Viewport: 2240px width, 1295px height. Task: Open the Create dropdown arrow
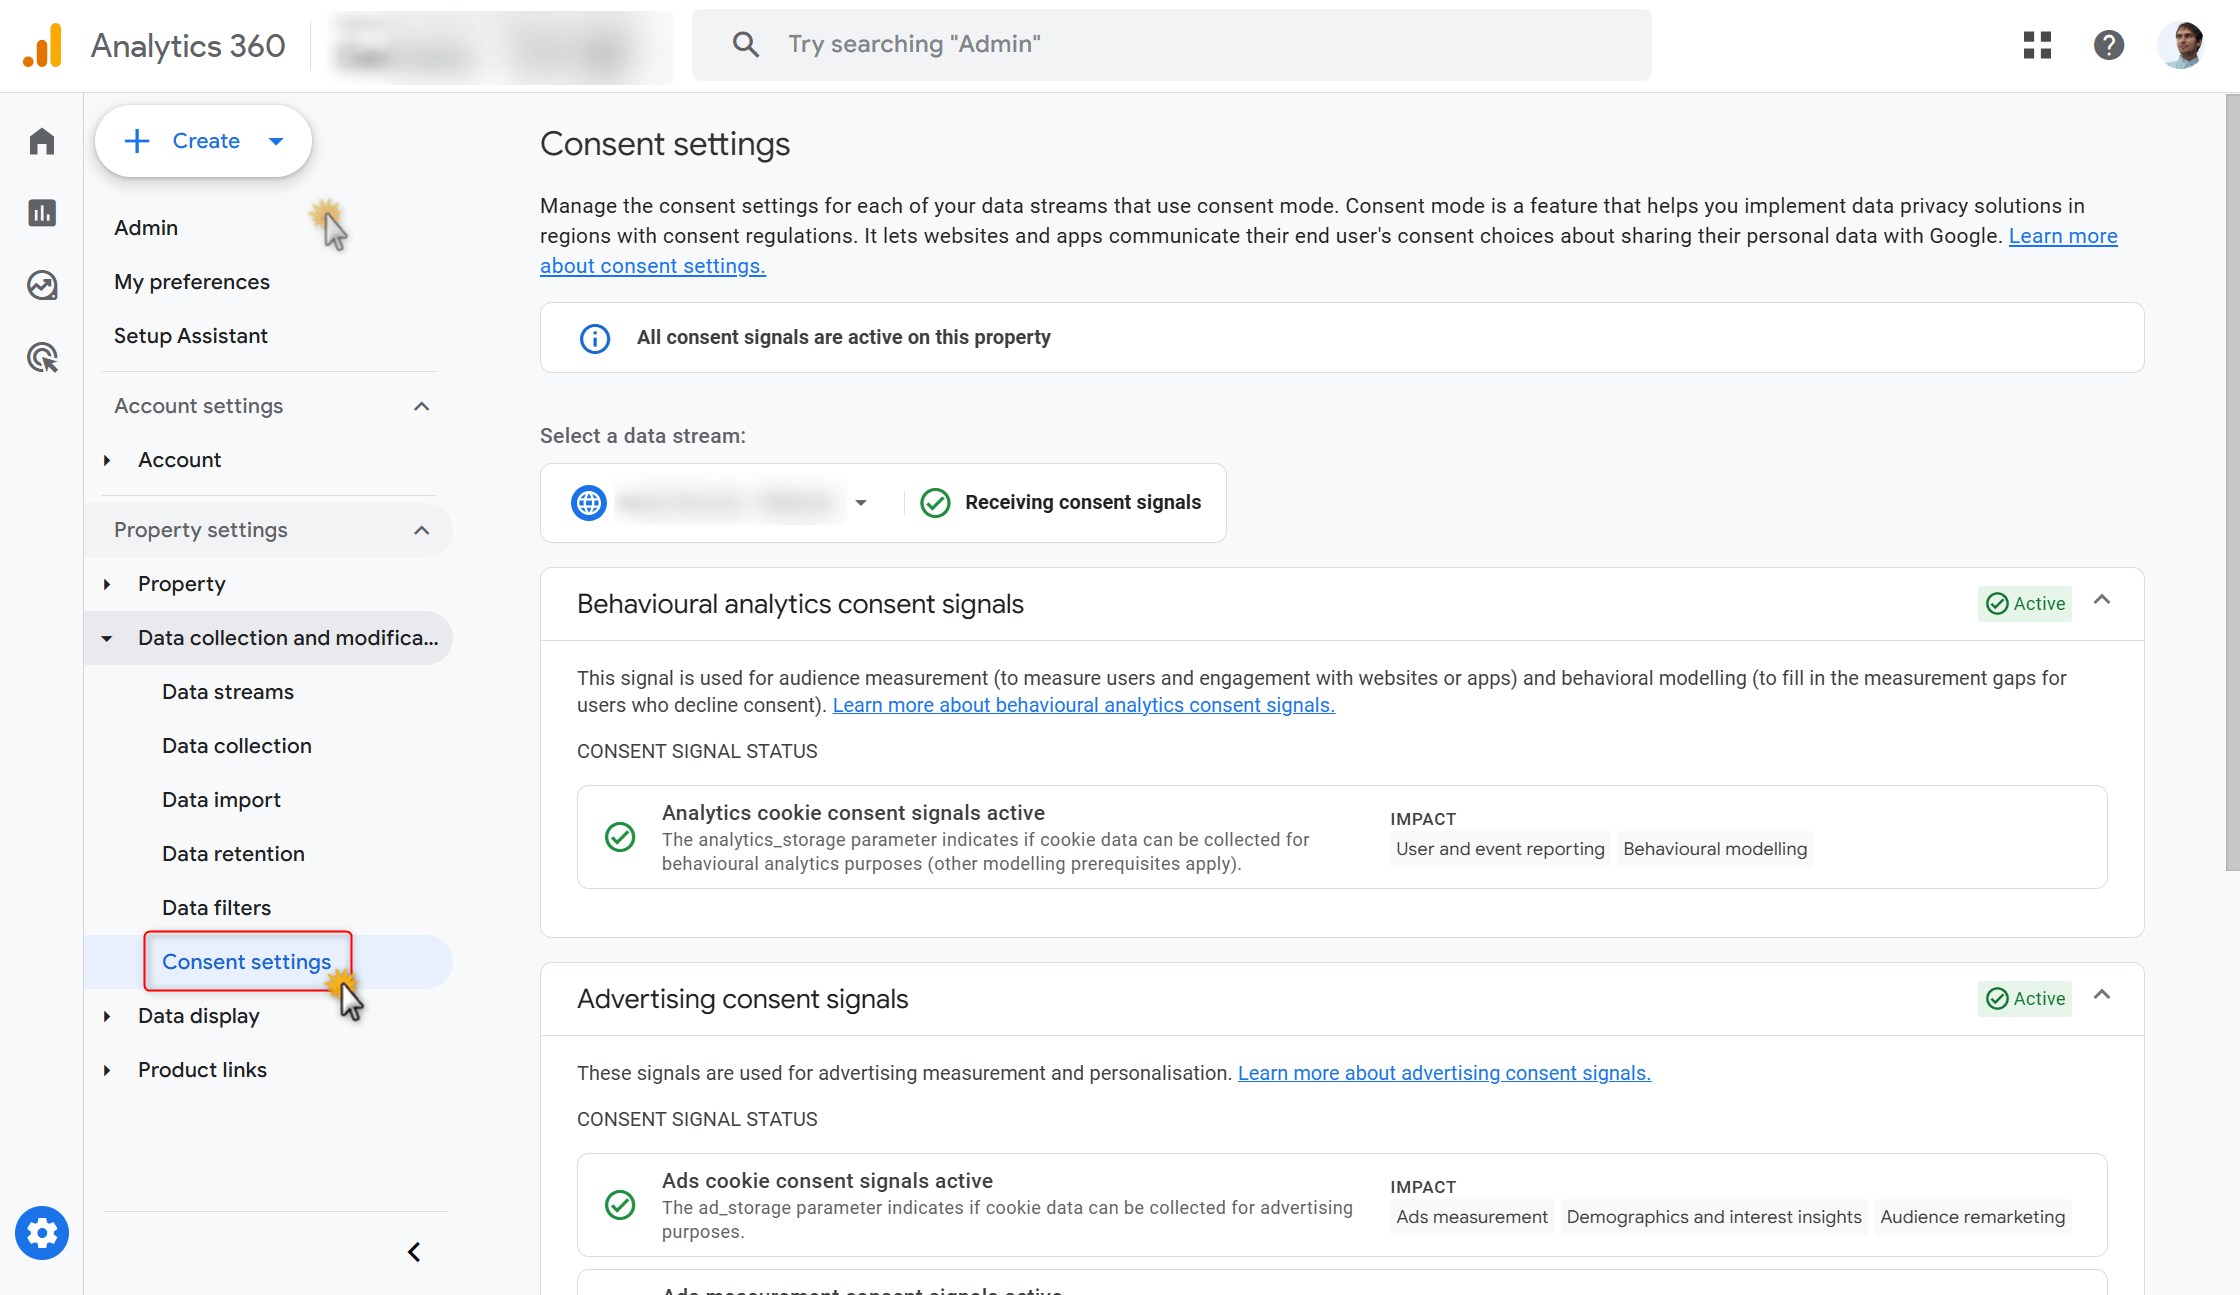point(276,141)
